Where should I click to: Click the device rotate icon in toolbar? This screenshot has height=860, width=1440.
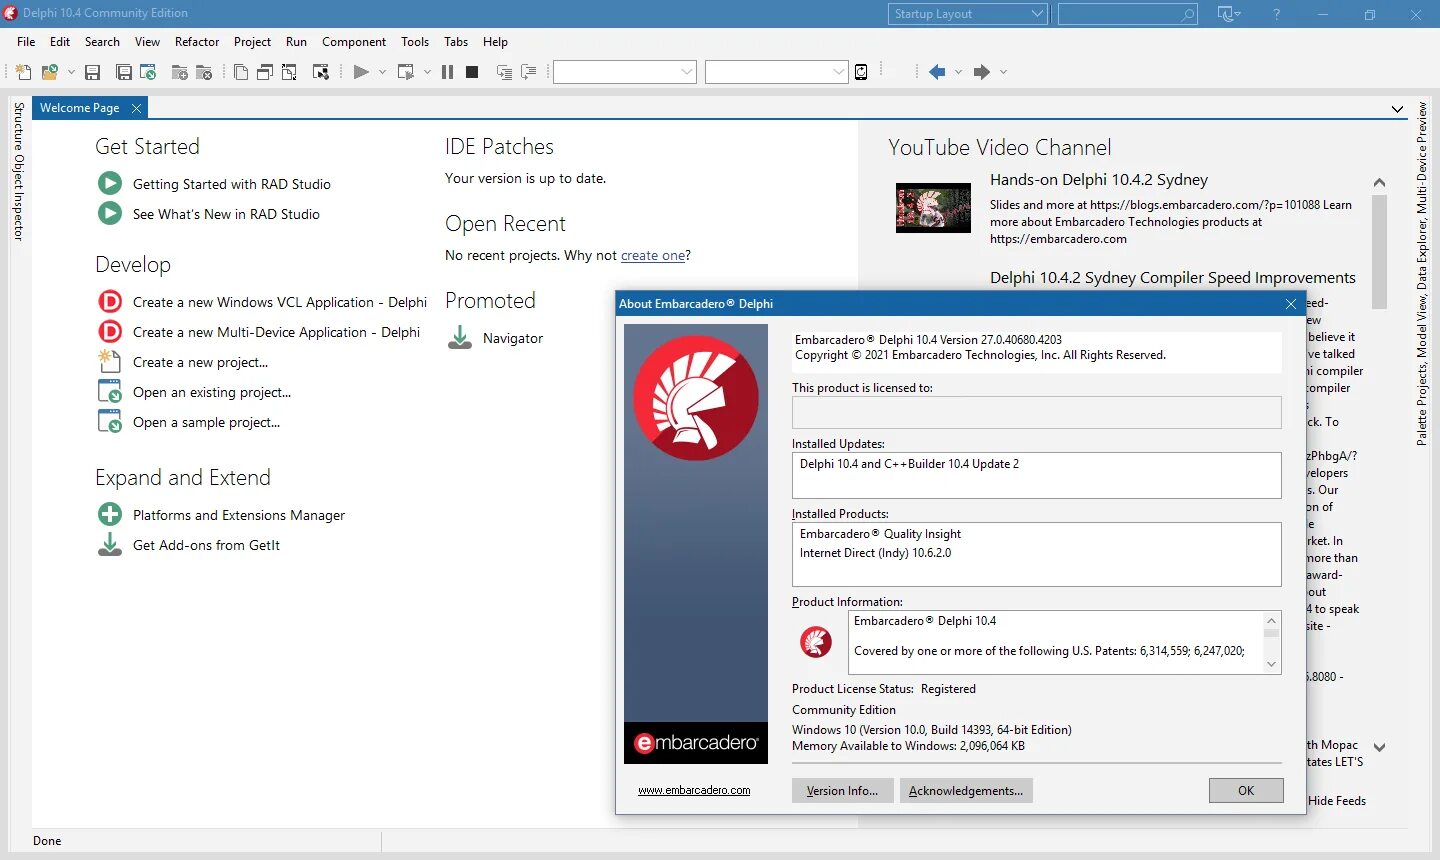pos(861,72)
